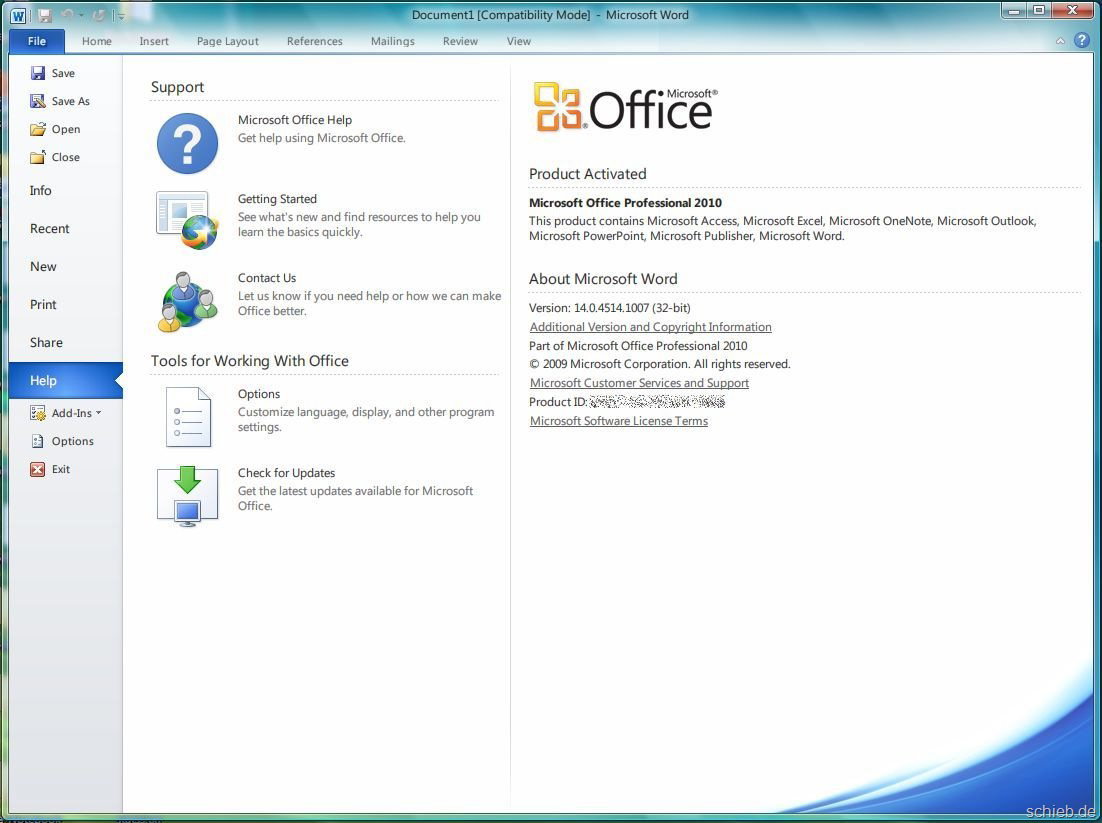Switch to the Page Layout ribbon tab

(227, 41)
